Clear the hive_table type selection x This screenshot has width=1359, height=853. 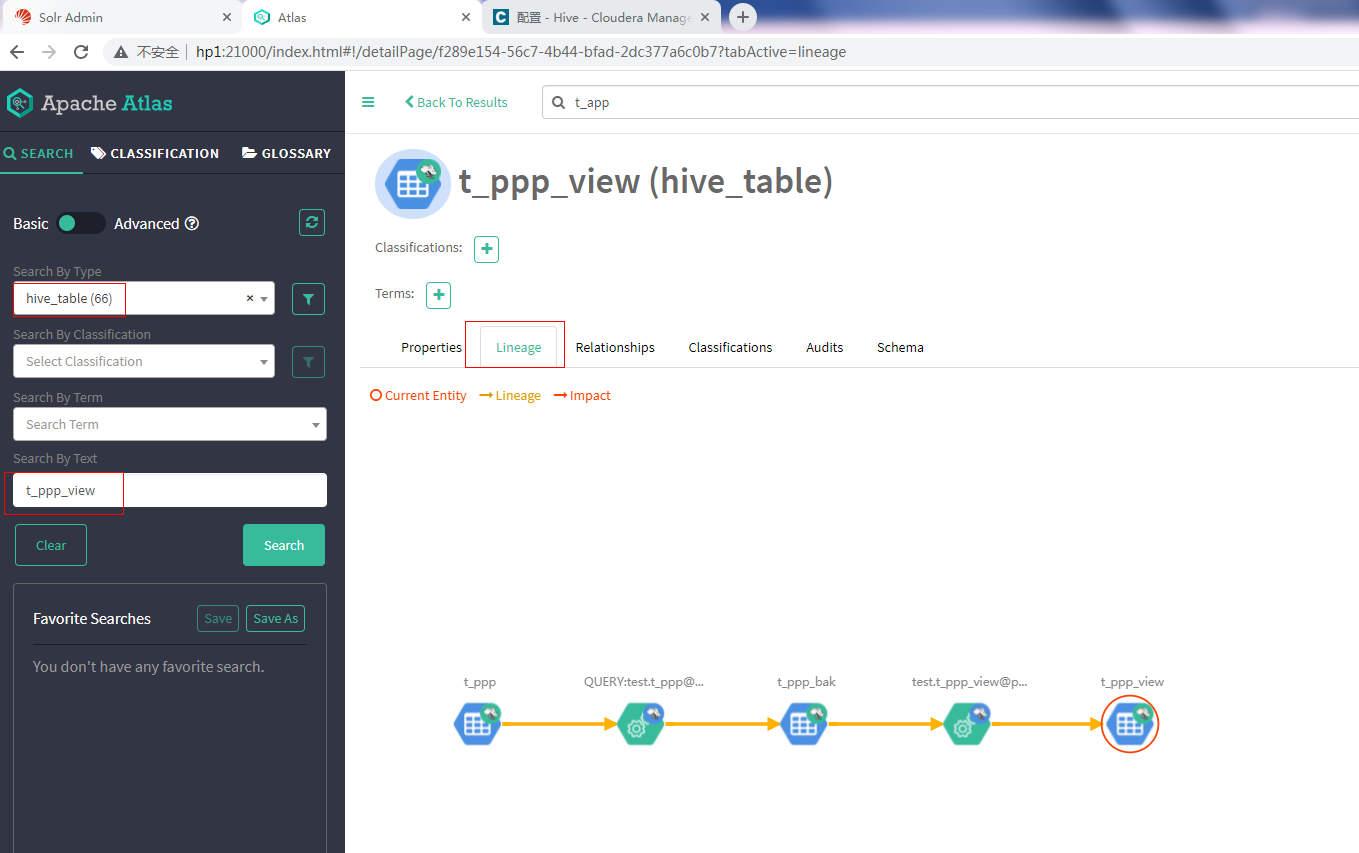pyautogui.click(x=250, y=299)
